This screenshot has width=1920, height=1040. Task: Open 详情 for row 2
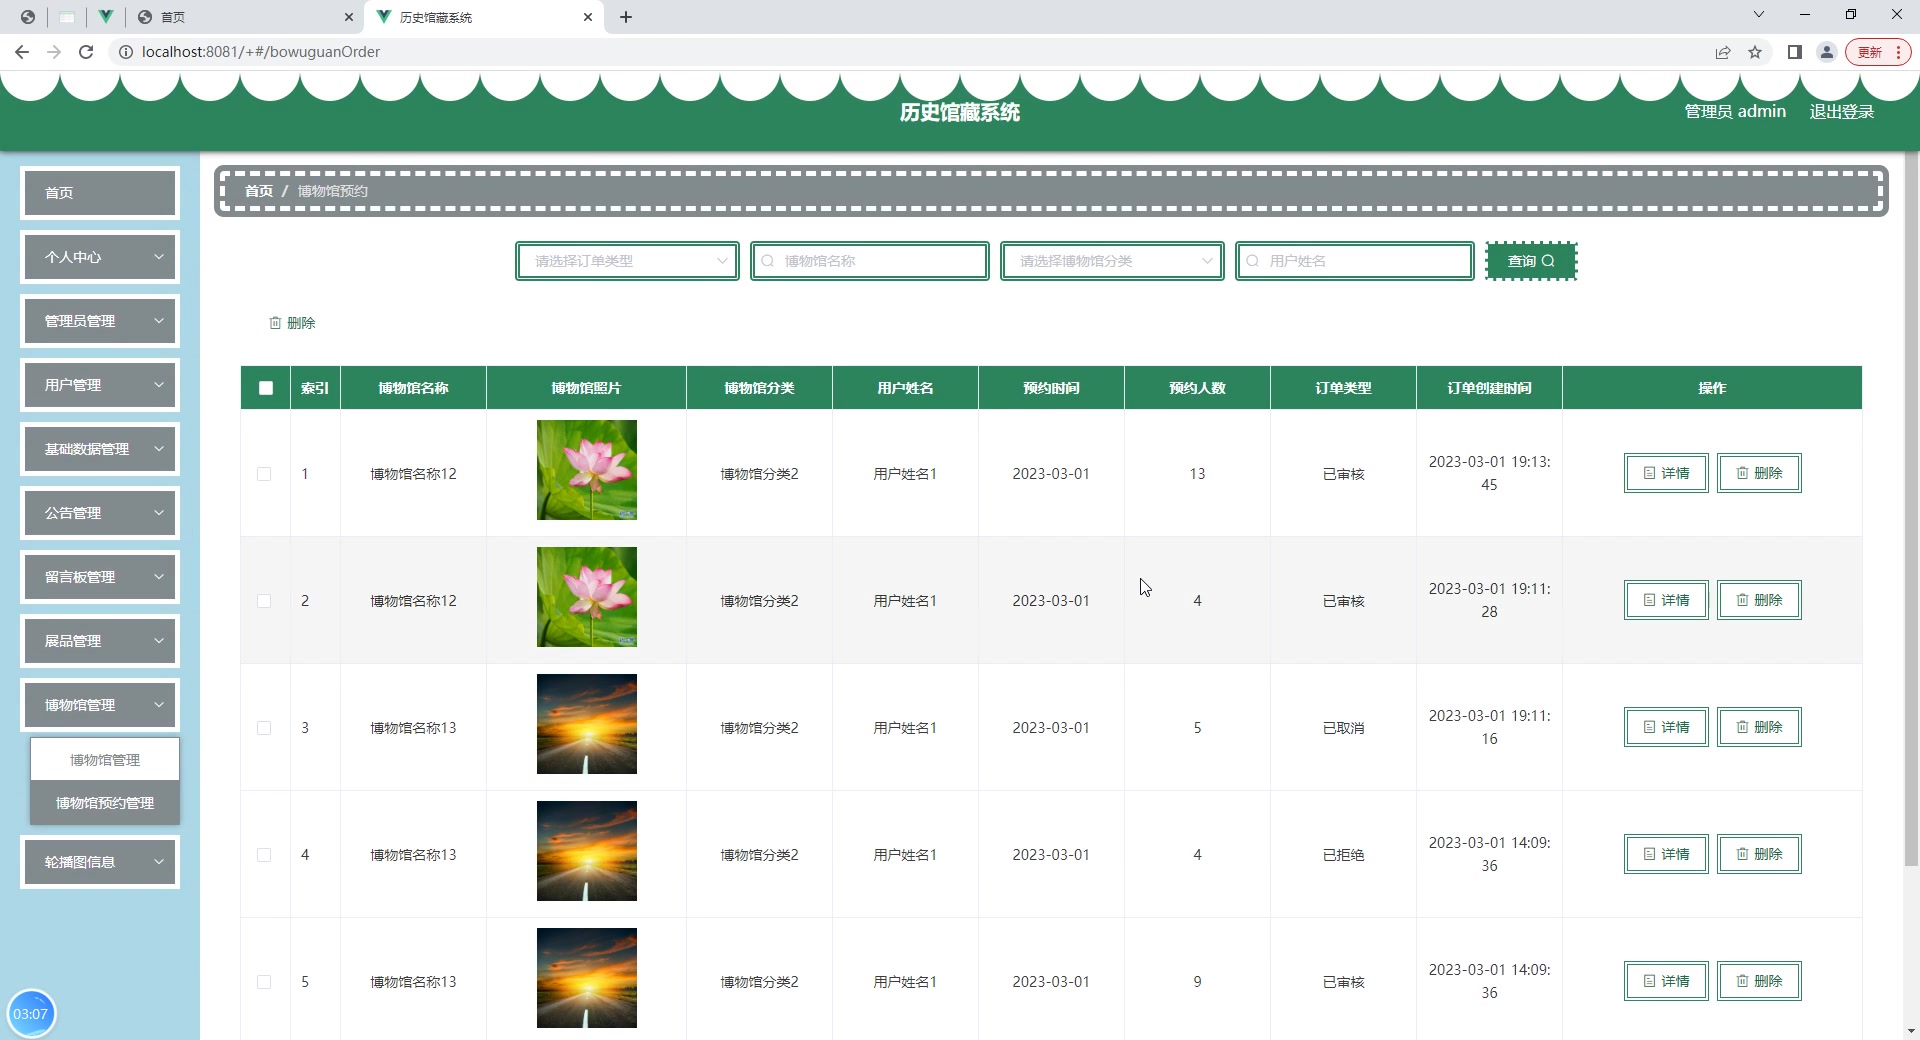[x=1666, y=600]
